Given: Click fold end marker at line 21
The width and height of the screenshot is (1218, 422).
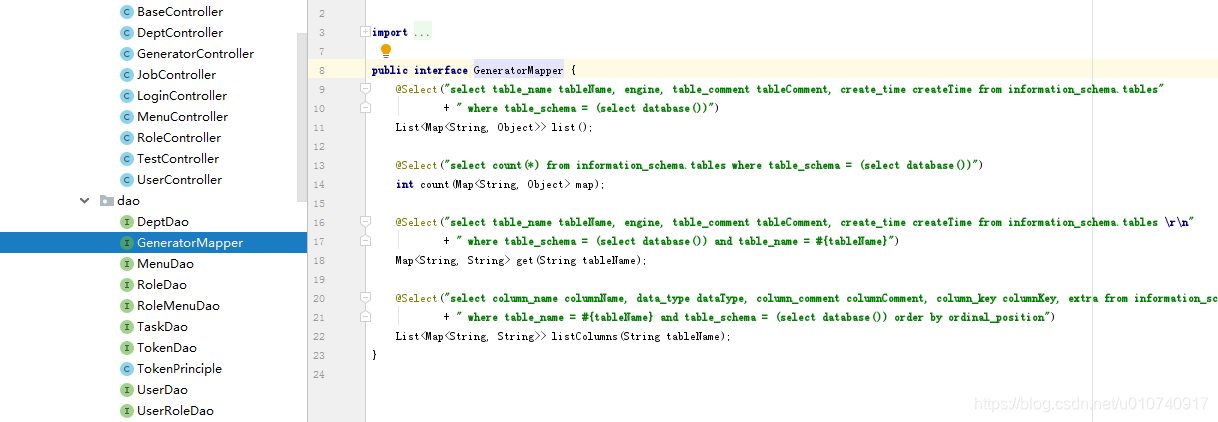Looking at the screenshot, I should click(365, 318).
